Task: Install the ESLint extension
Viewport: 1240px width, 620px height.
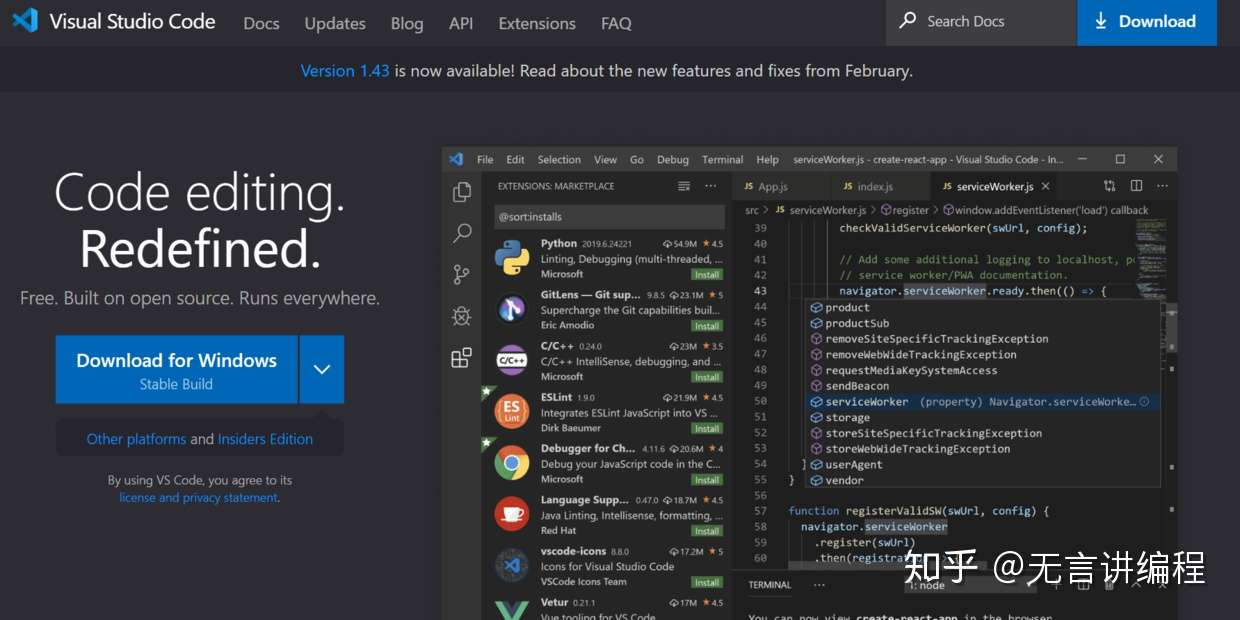Action: tap(707, 428)
